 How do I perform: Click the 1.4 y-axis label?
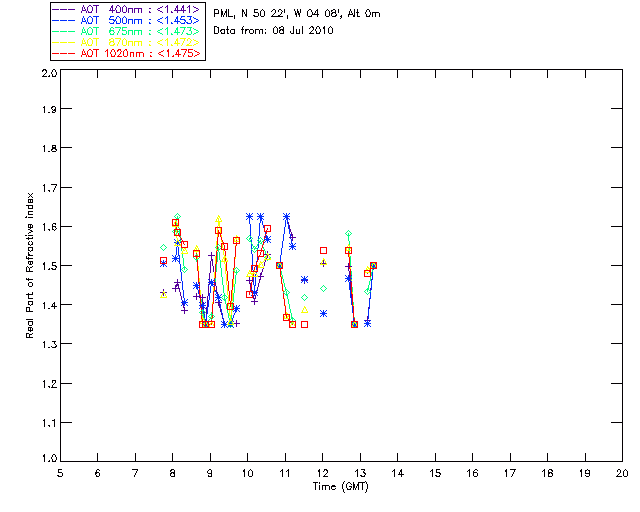pyautogui.click(x=49, y=305)
